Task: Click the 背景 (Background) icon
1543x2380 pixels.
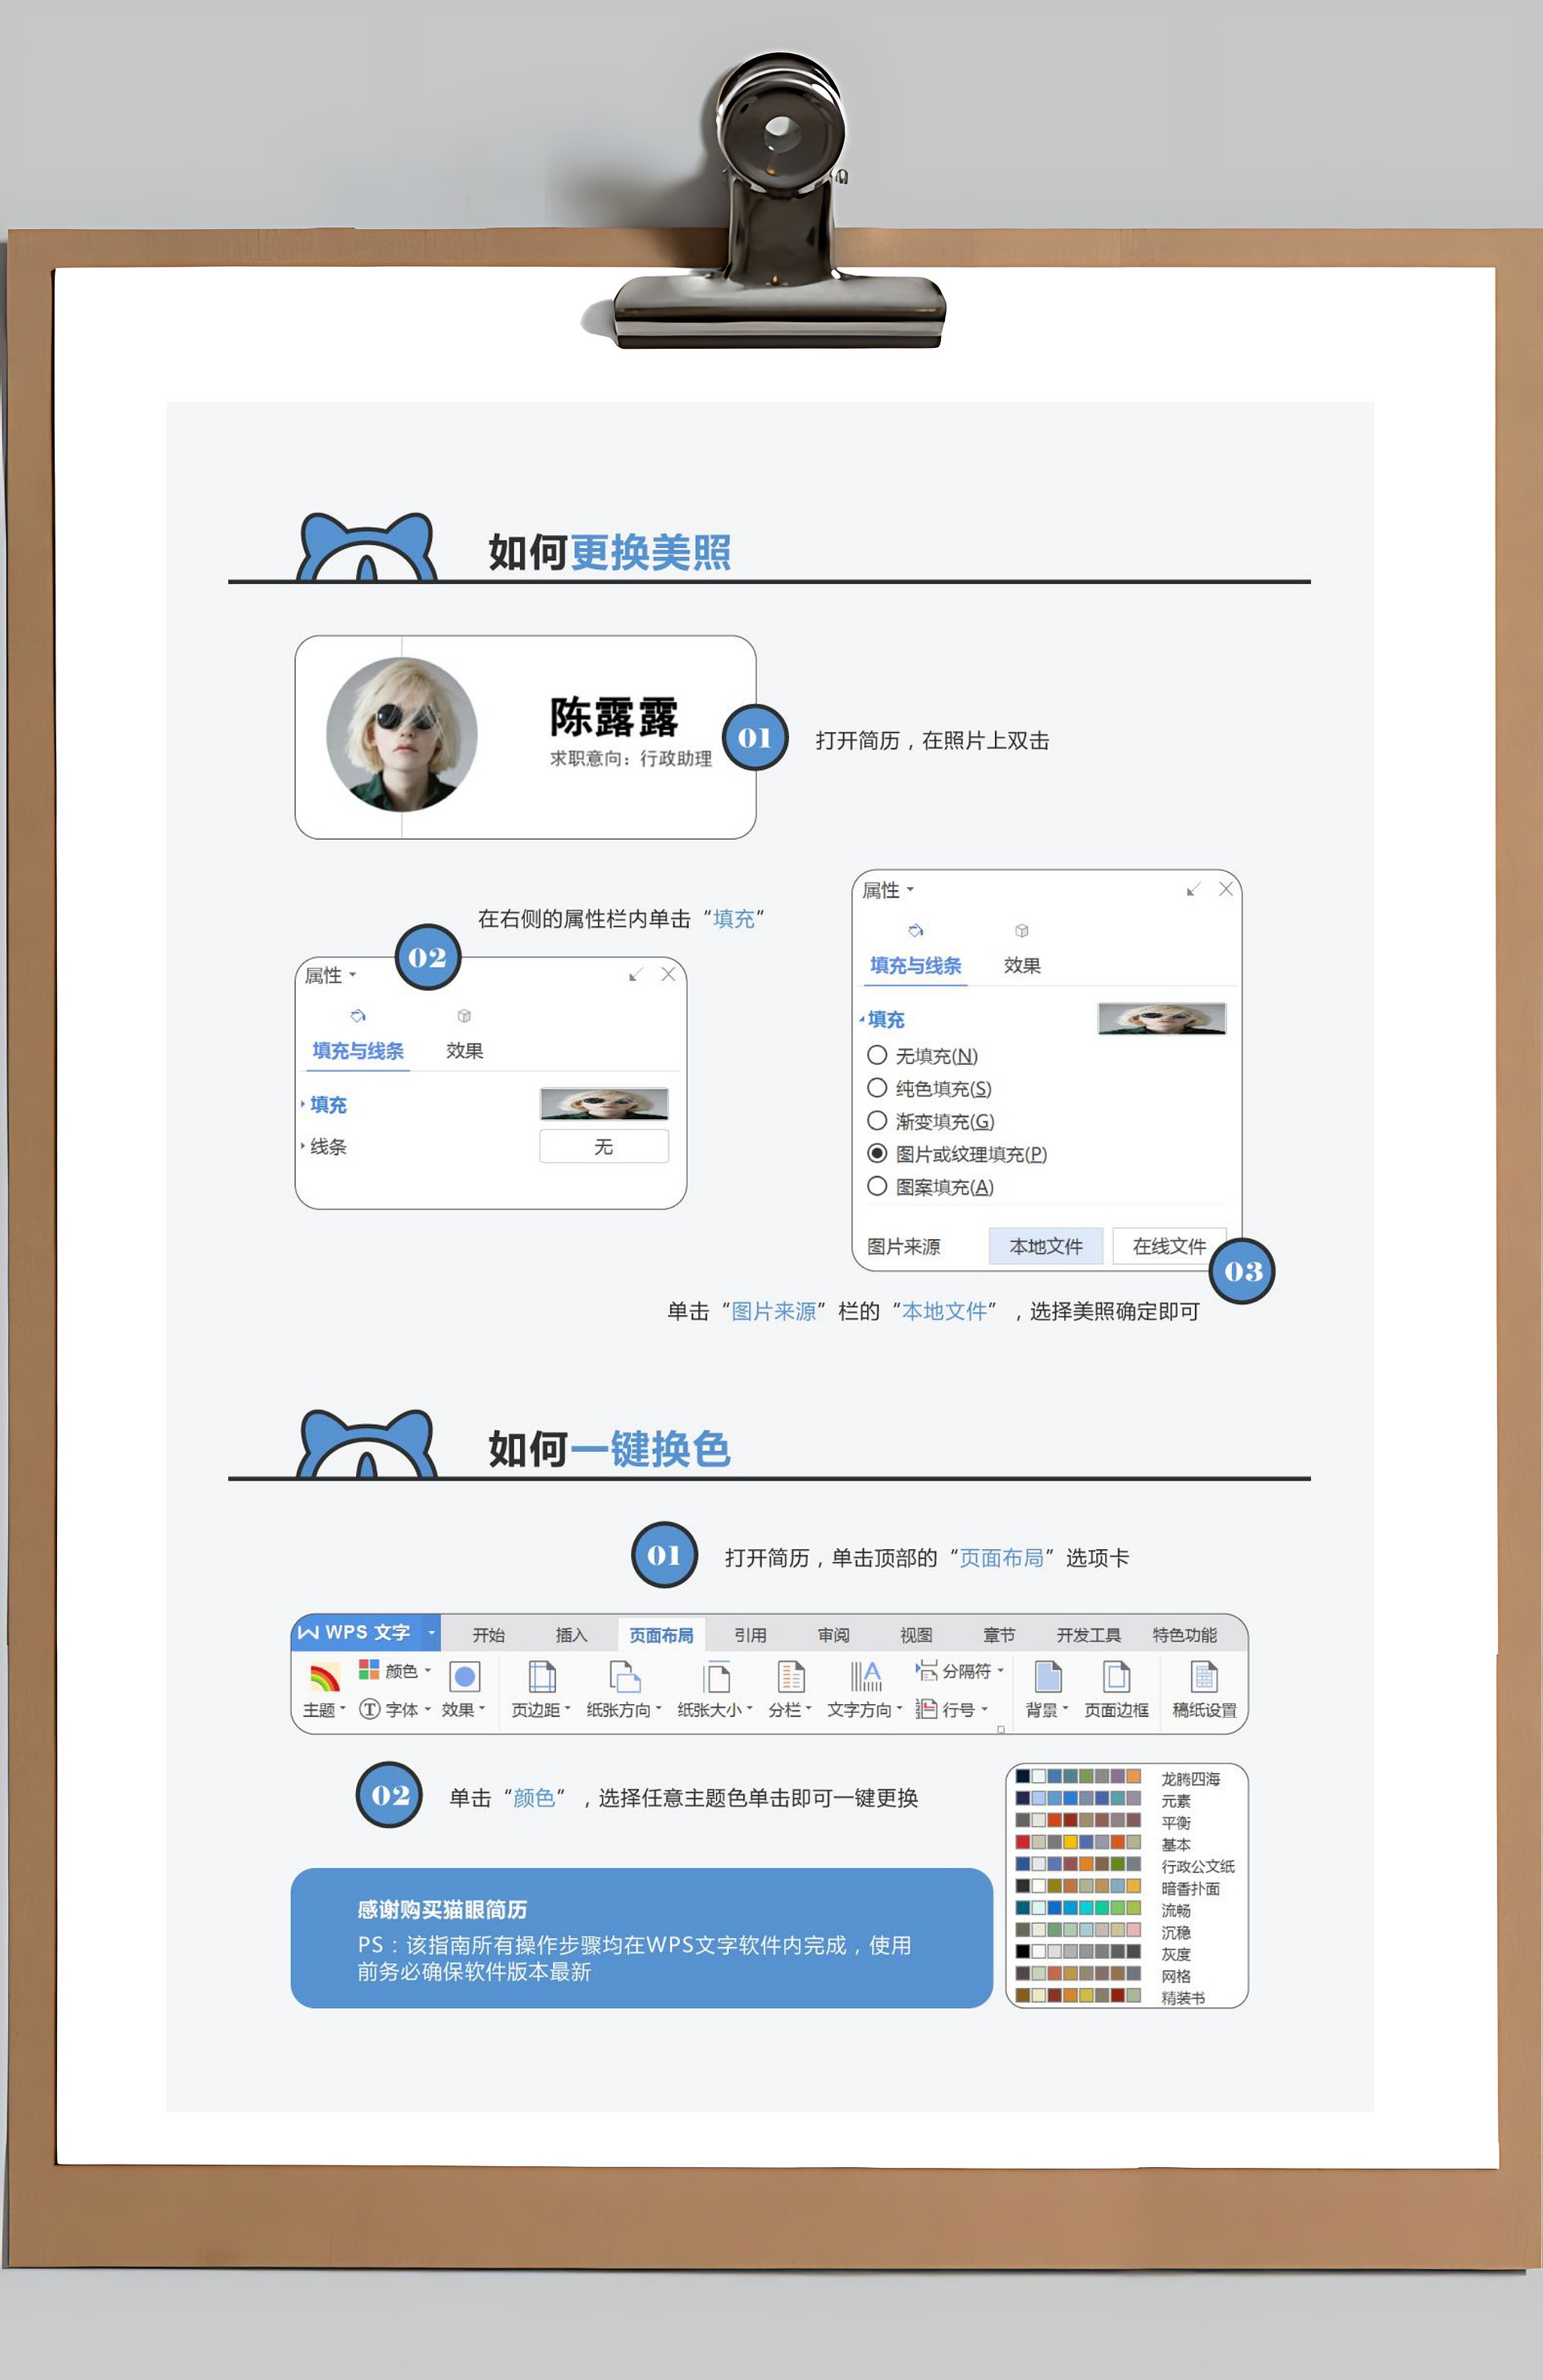Action: pos(1047,1677)
